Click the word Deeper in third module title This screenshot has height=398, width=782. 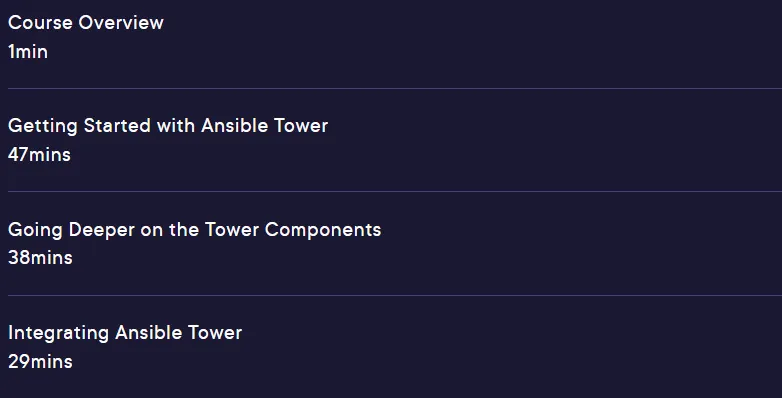pyautogui.click(x=102, y=230)
